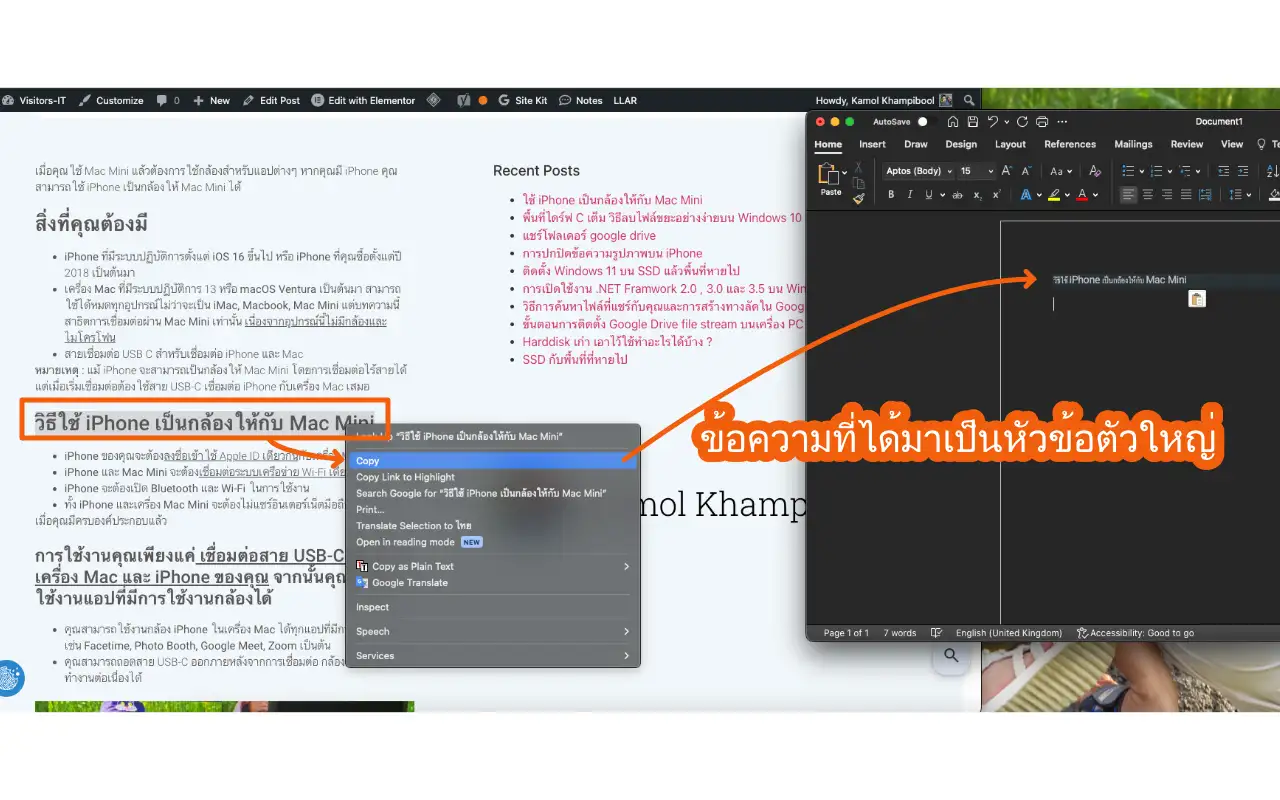Image resolution: width=1280 pixels, height=800 pixels.
Task: Open the 'แชร์โฟลเดอร์ google drive' recent post
Action: pyautogui.click(x=589, y=236)
